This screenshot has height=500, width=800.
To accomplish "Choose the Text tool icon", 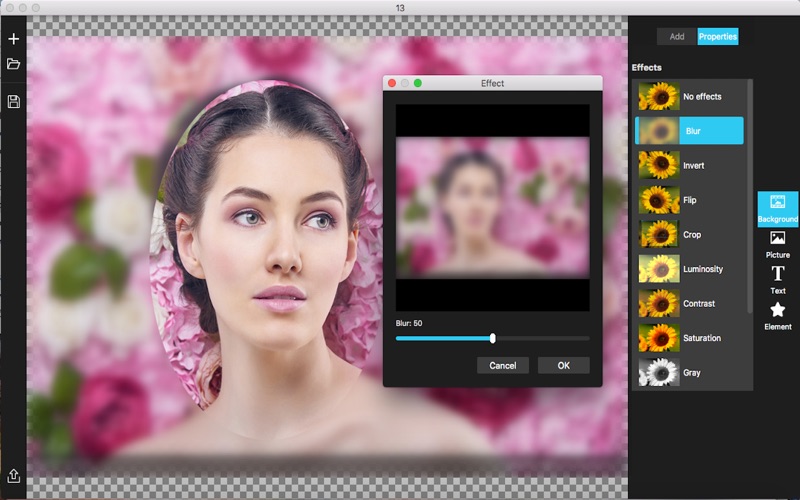I will point(777,280).
